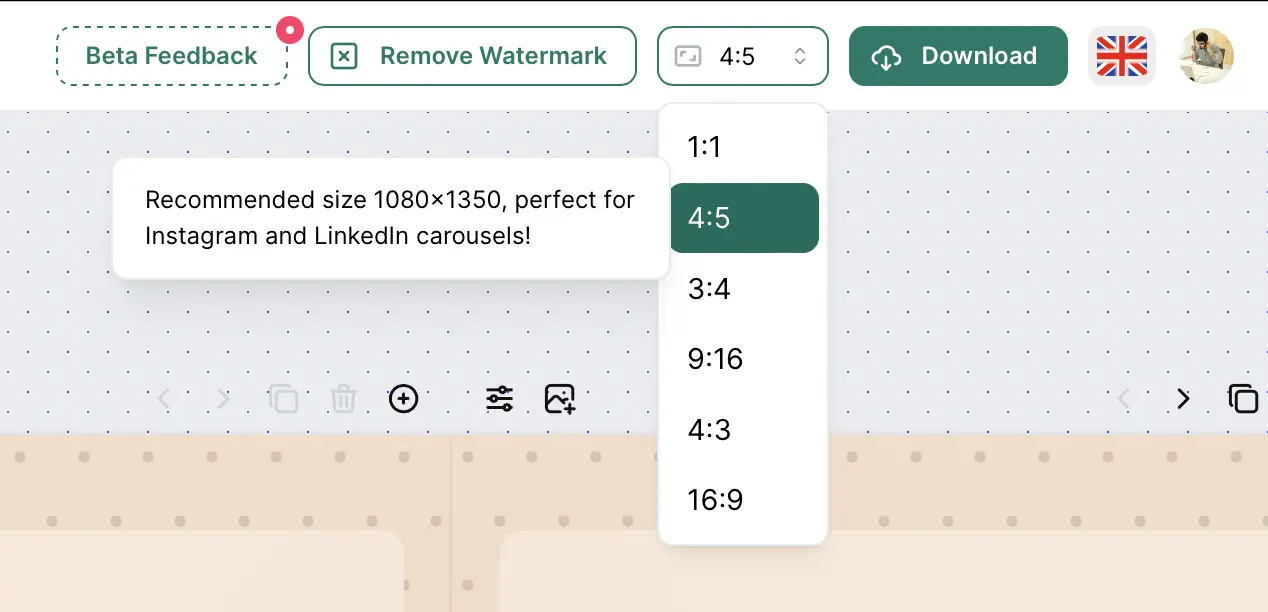Screen dimensions: 1268x612
Task: Click the copy icon at the far right
Action: click(x=1243, y=398)
